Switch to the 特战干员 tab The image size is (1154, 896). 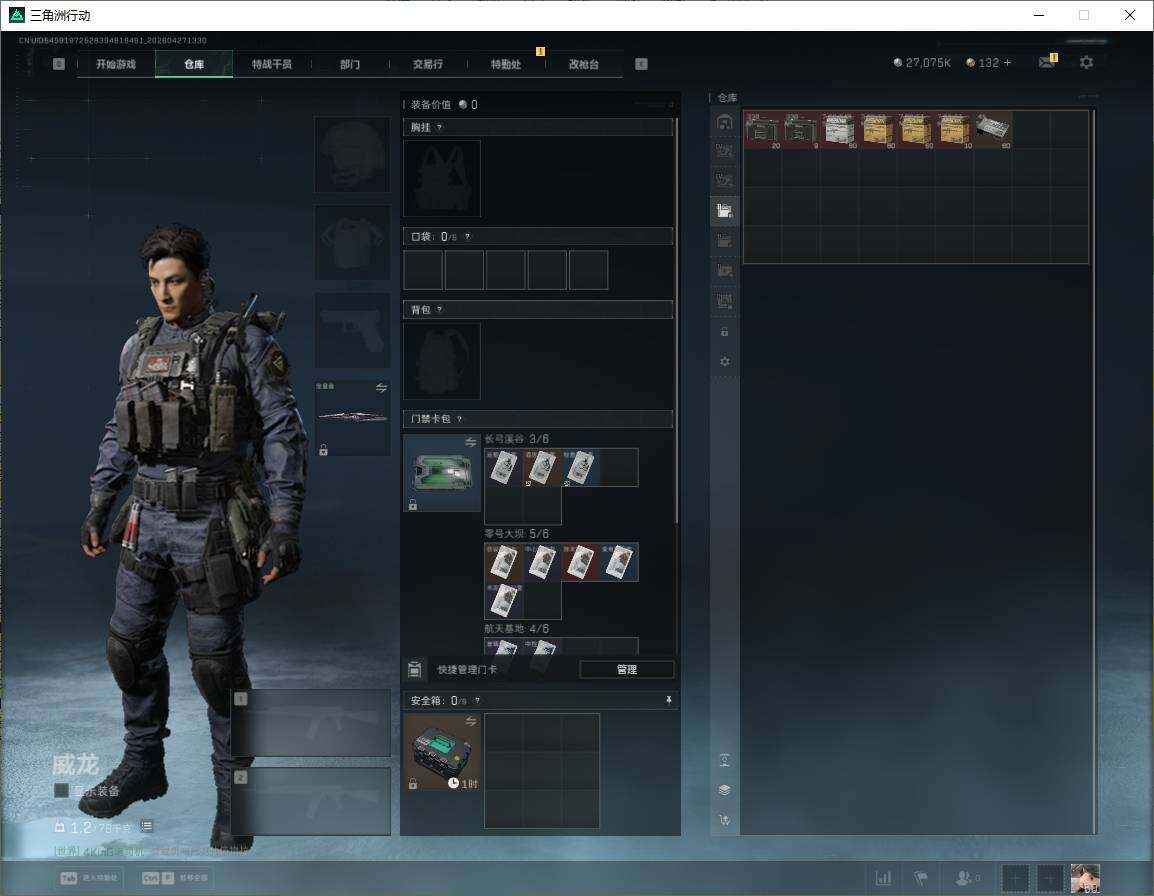click(x=272, y=64)
